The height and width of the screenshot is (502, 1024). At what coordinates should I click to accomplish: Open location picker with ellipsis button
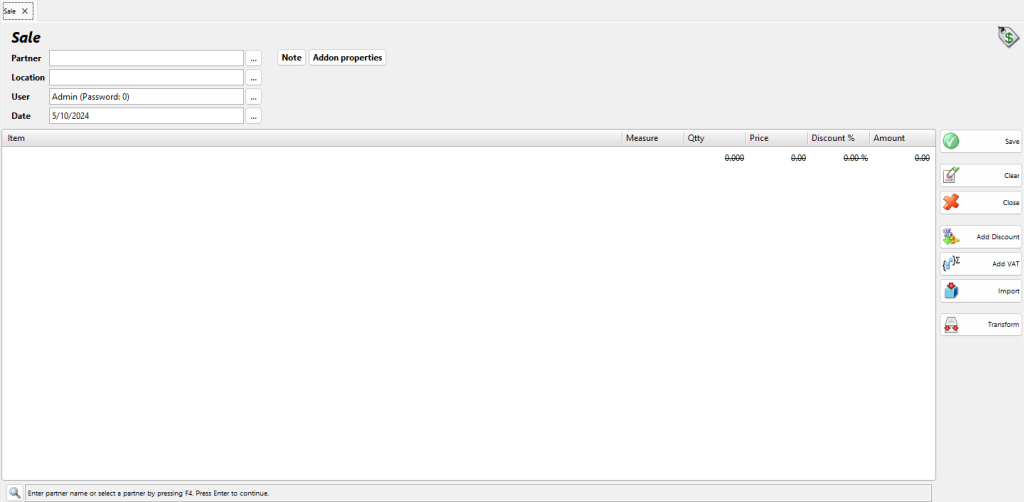(254, 77)
